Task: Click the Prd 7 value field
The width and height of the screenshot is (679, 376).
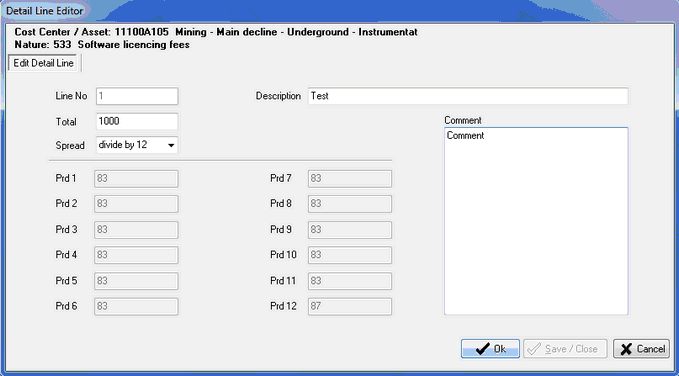Action: click(350, 178)
